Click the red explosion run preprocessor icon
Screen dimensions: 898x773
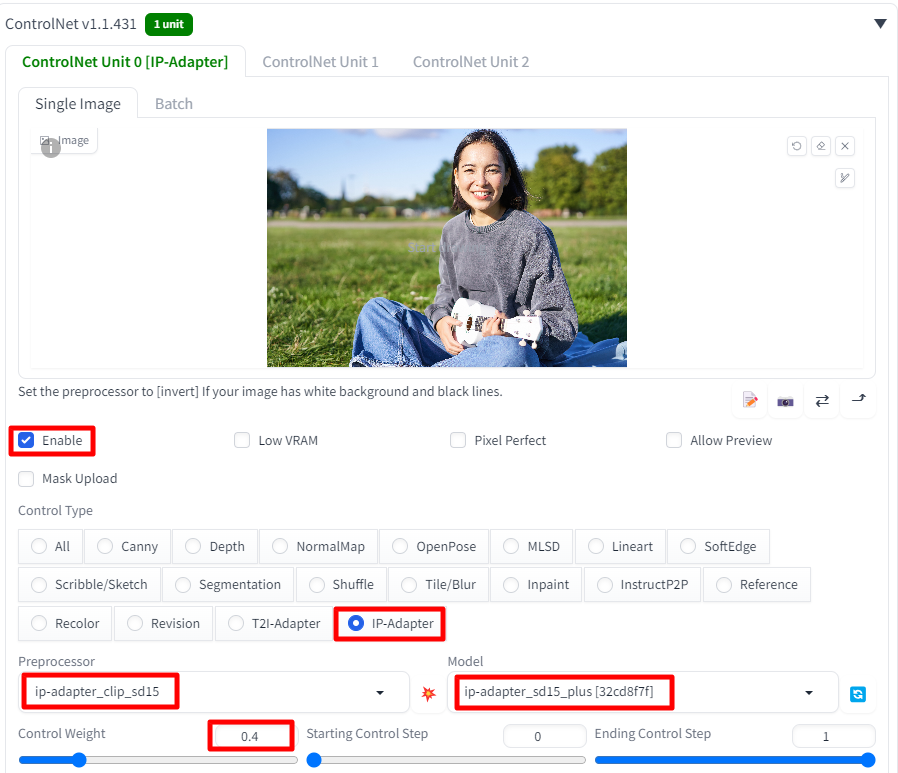(428, 693)
